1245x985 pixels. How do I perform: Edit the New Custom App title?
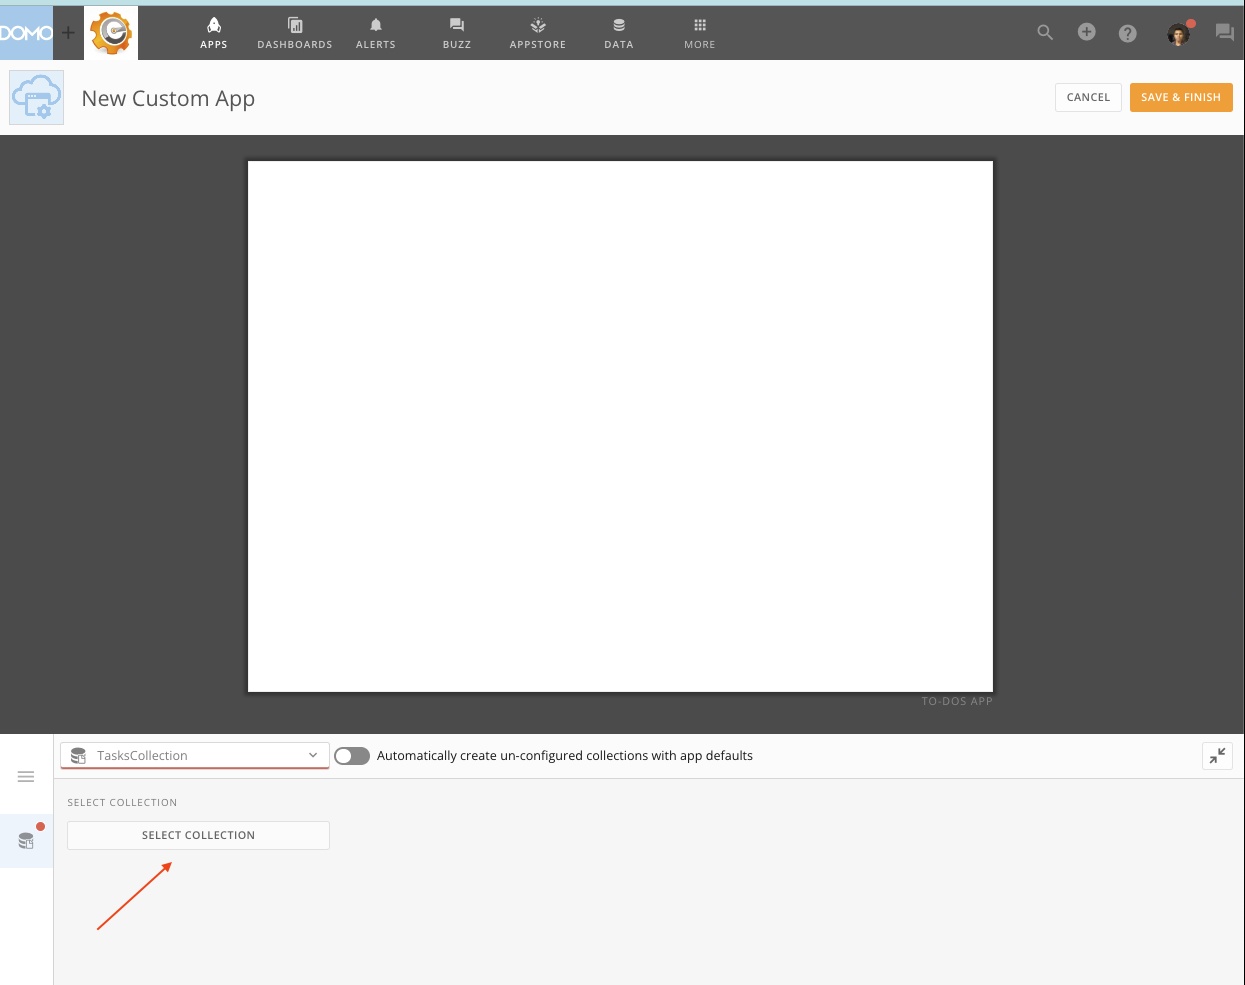[168, 98]
